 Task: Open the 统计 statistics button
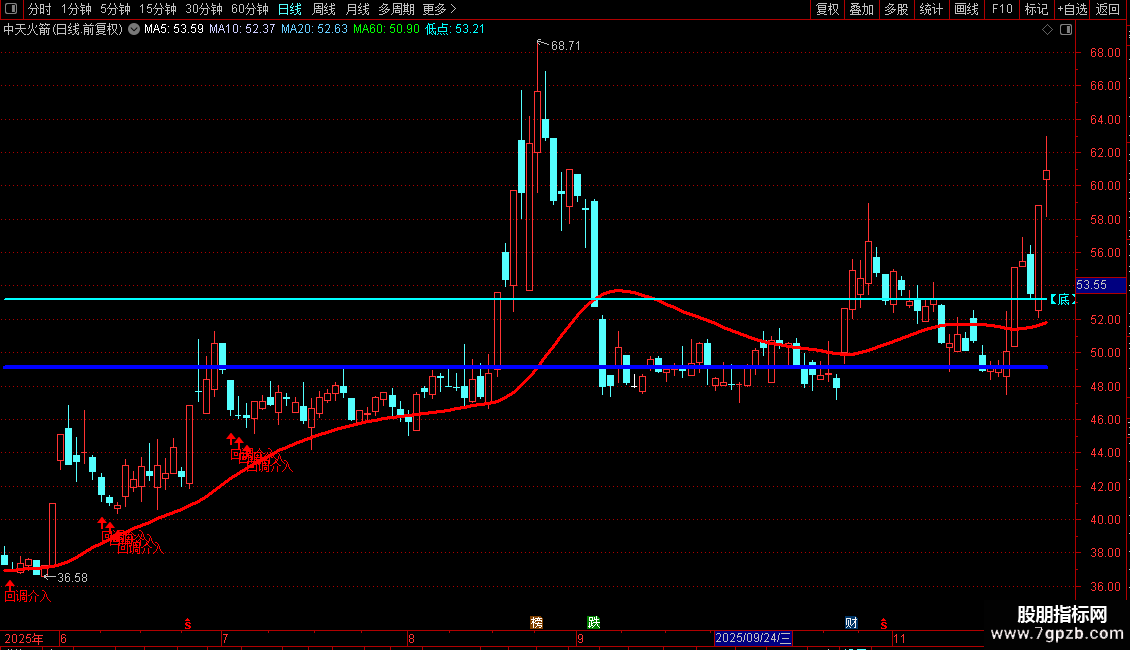930,9
